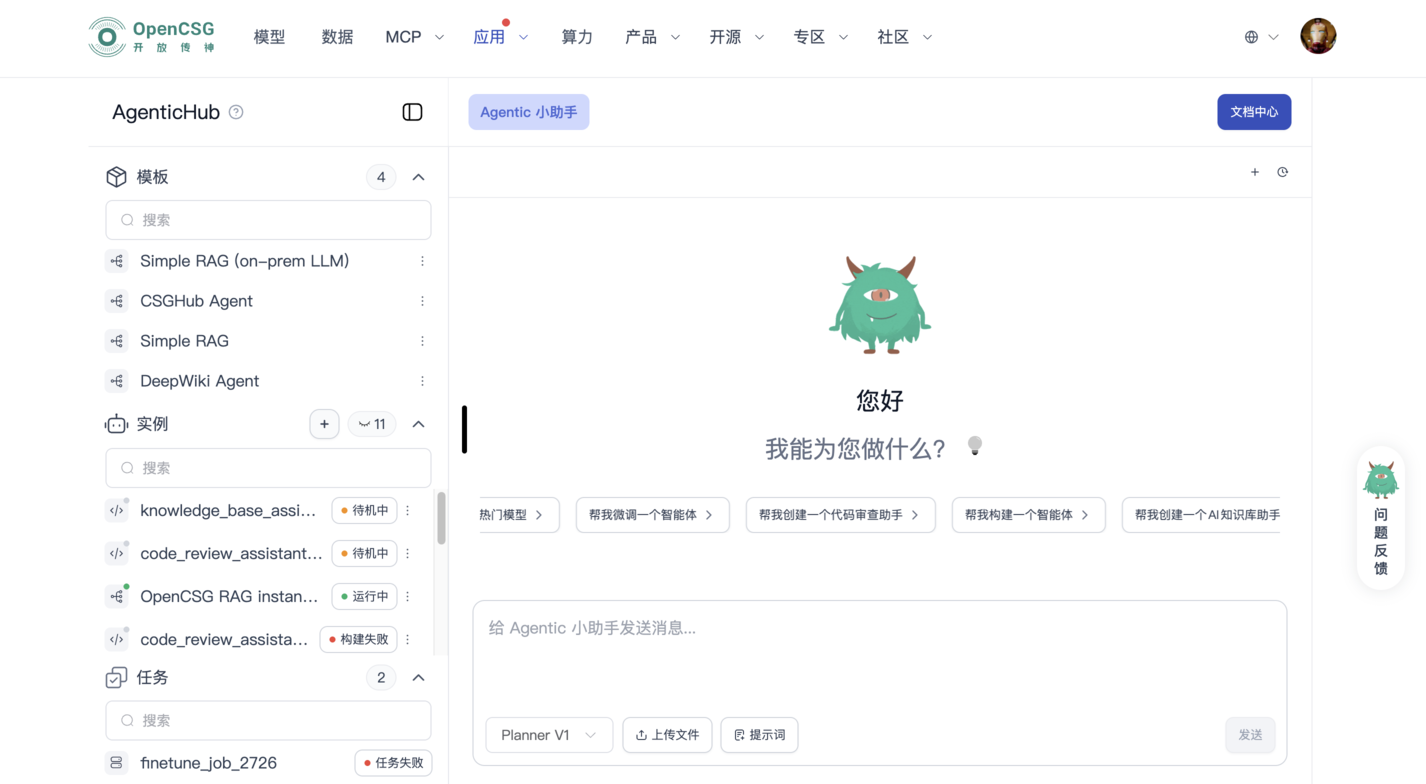Click the user avatar picture
Image resolution: width=1426 pixels, height=784 pixels.
tap(1317, 37)
